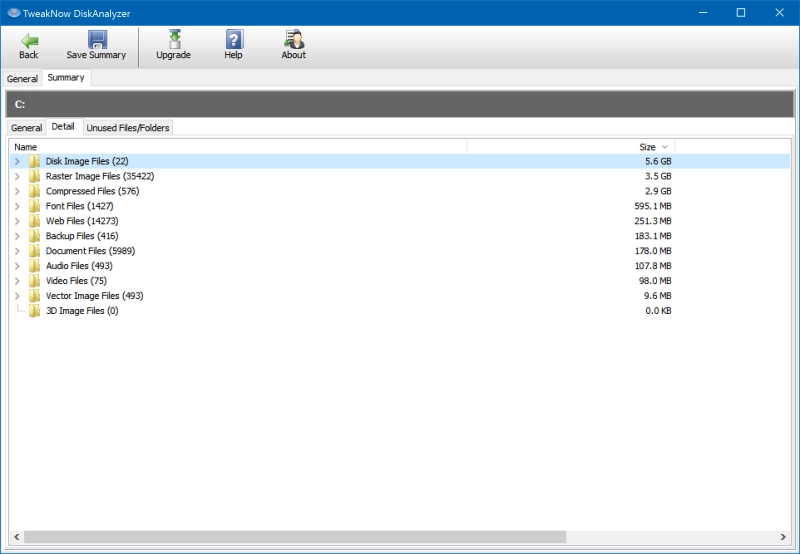Expand the Web Files node

pos(17,221)
